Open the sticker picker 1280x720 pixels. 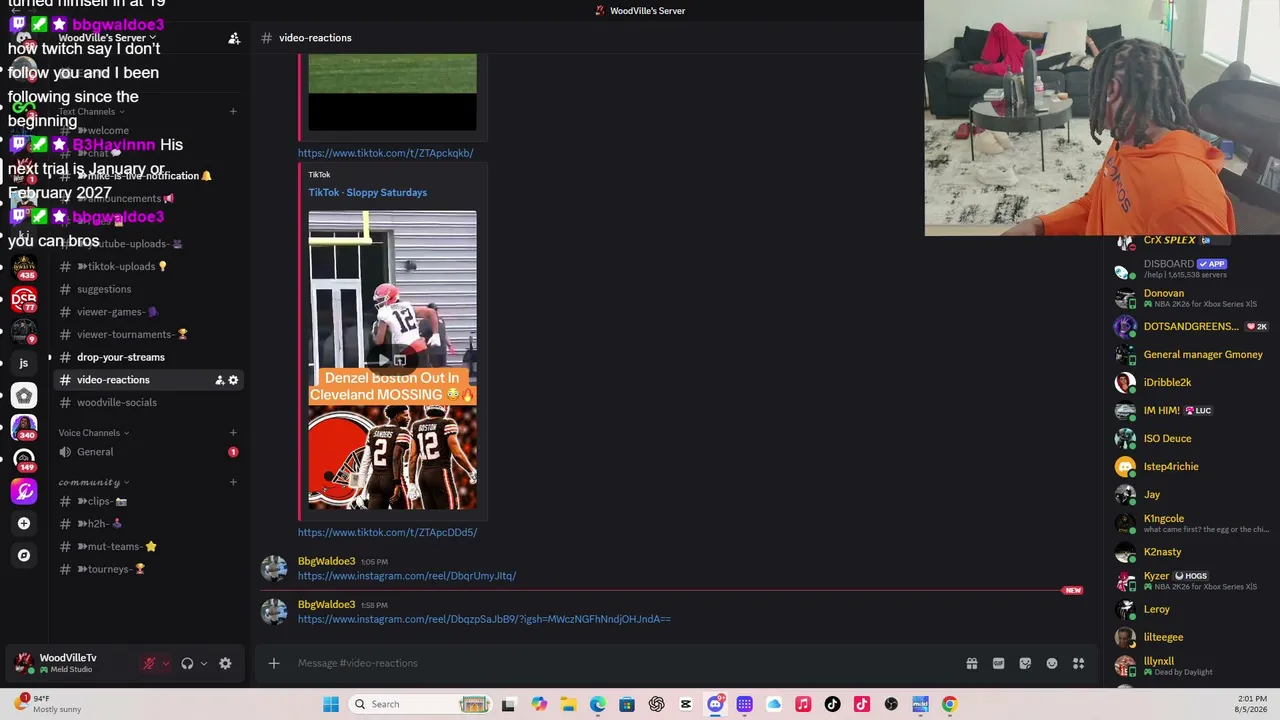pos(1025,663)
